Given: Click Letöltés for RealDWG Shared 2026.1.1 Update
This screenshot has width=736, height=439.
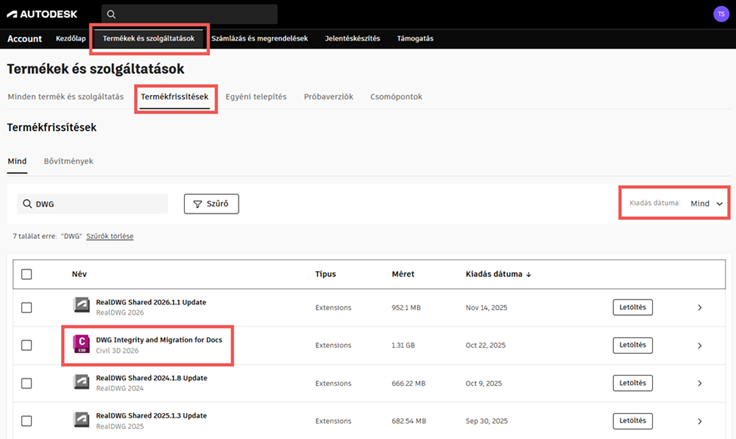Looking at the screenshot, I should click(632, 307).
